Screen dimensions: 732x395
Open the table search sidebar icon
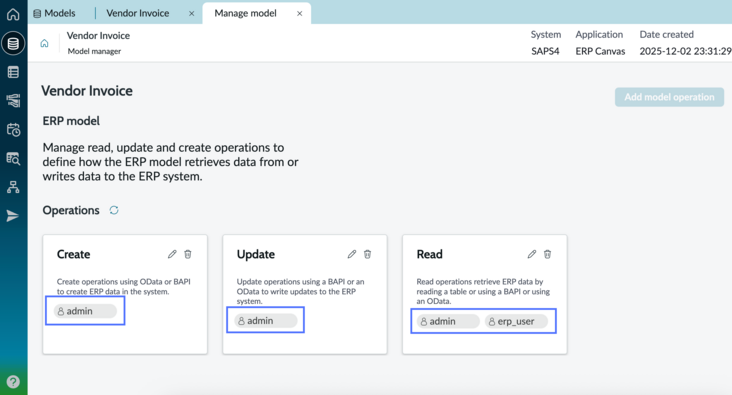[13, 158]
